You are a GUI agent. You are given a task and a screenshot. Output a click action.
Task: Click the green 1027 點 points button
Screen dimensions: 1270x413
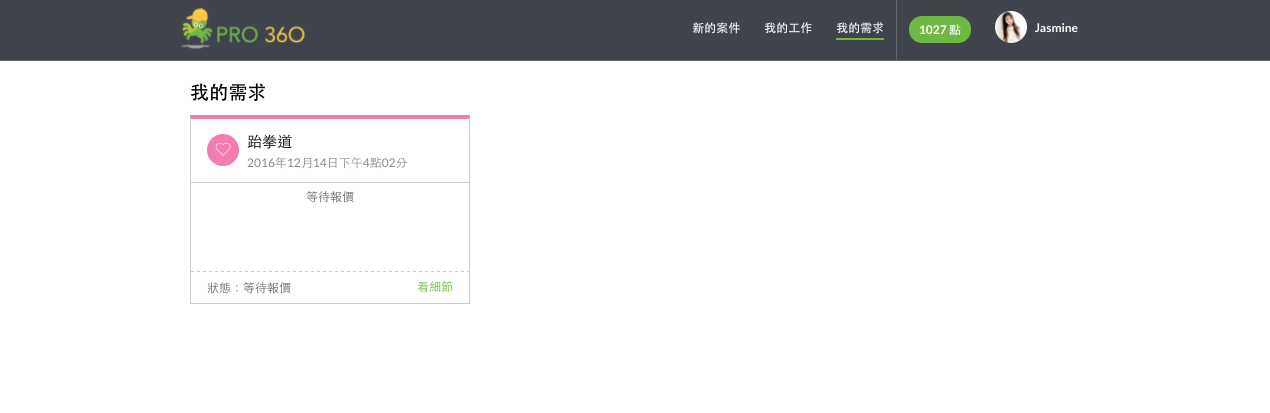[x=939, y=30]
